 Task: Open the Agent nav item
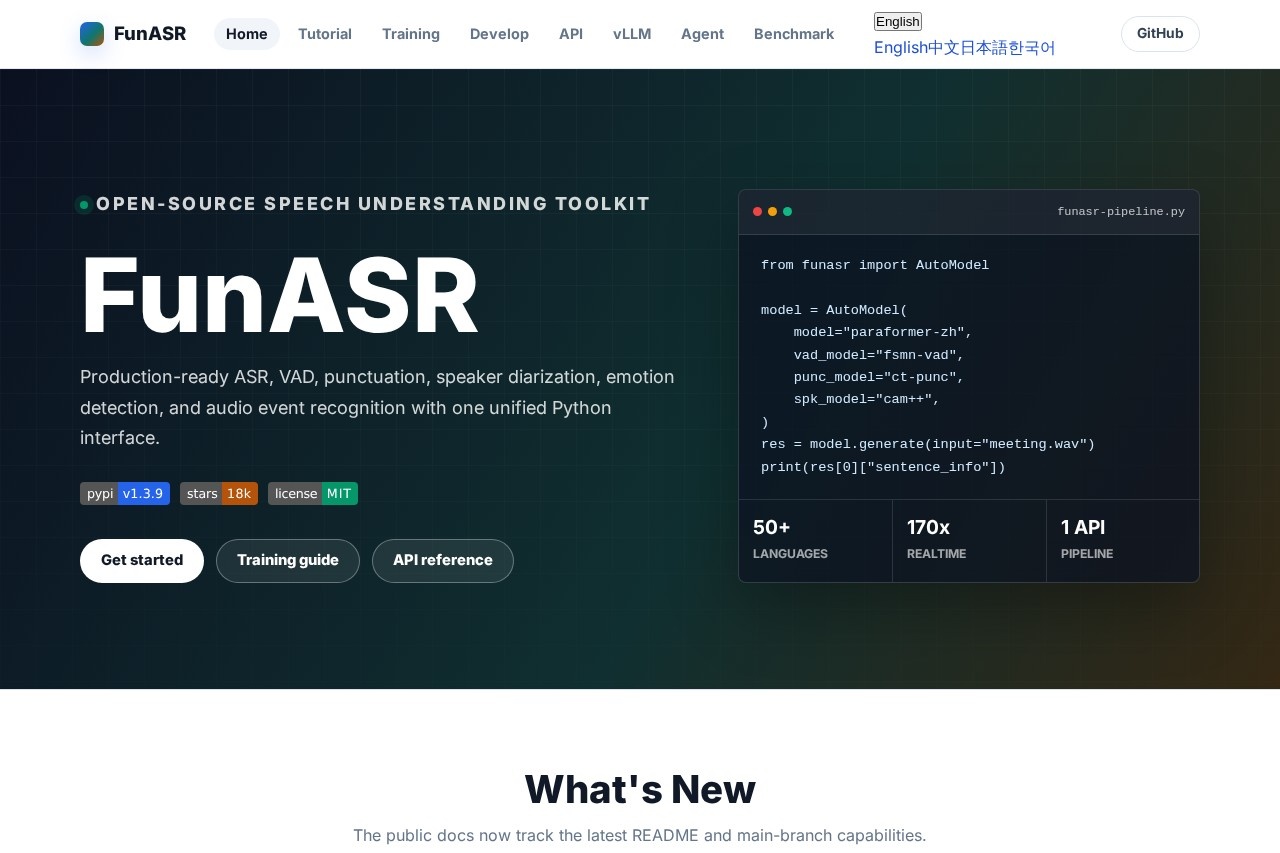coord(702,34)
